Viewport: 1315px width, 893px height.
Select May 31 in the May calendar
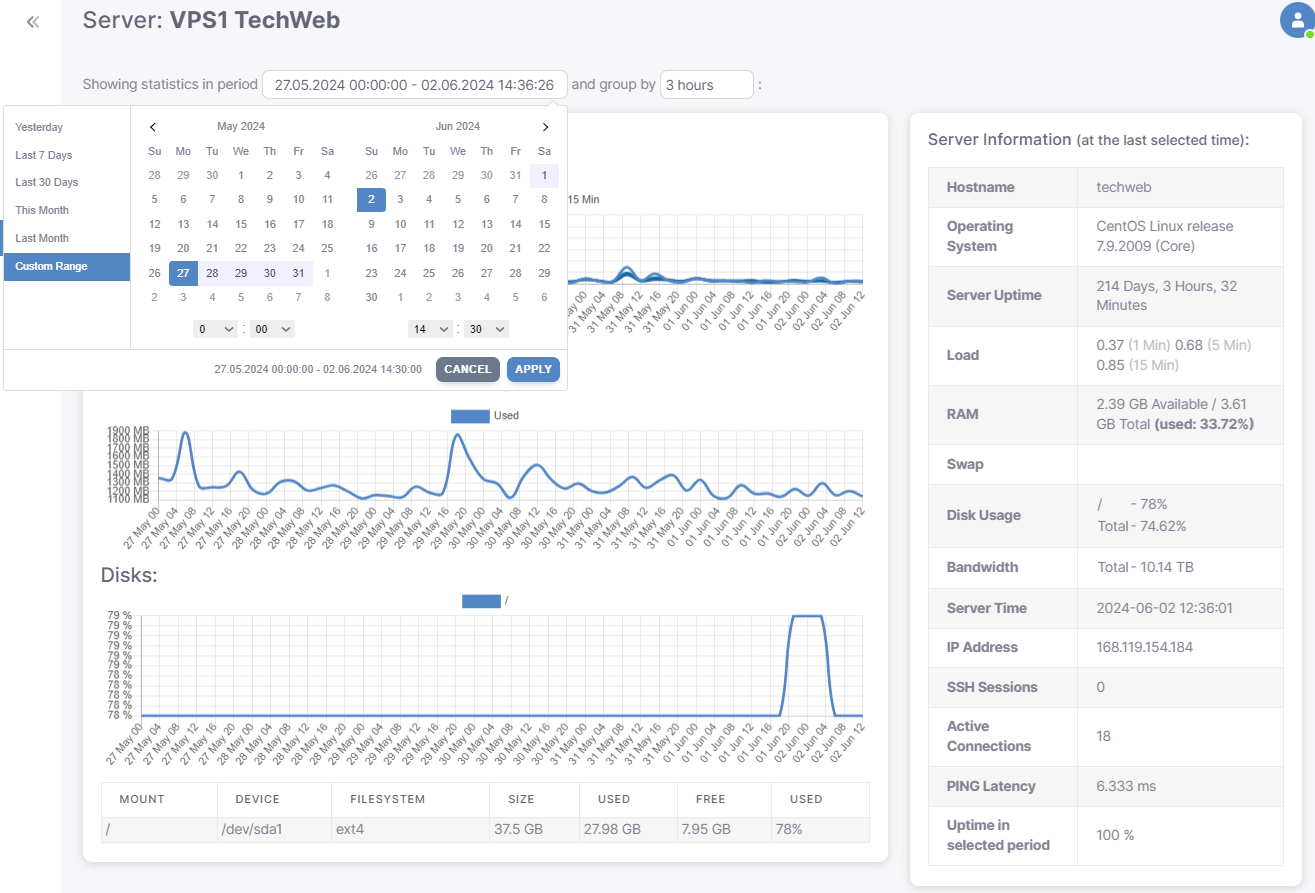[x=298, y=273]
